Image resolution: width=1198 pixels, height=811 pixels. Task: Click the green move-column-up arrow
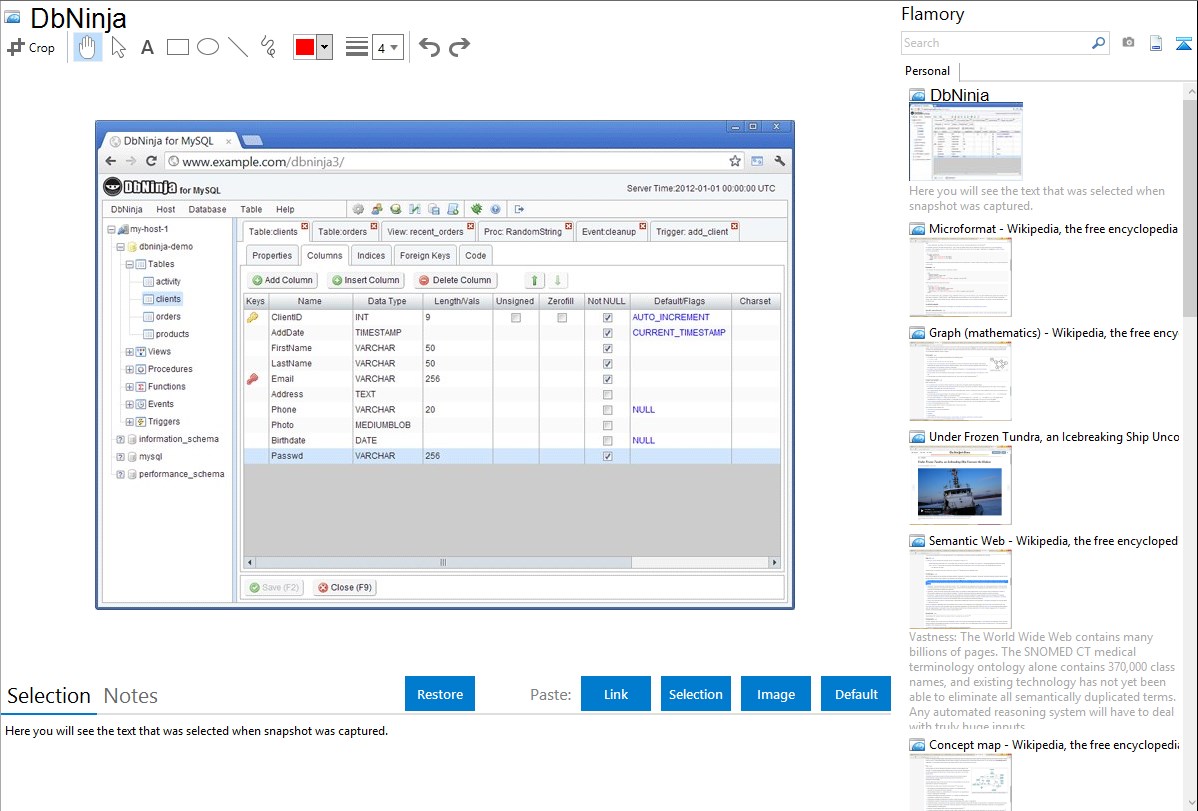coord(535,281)
